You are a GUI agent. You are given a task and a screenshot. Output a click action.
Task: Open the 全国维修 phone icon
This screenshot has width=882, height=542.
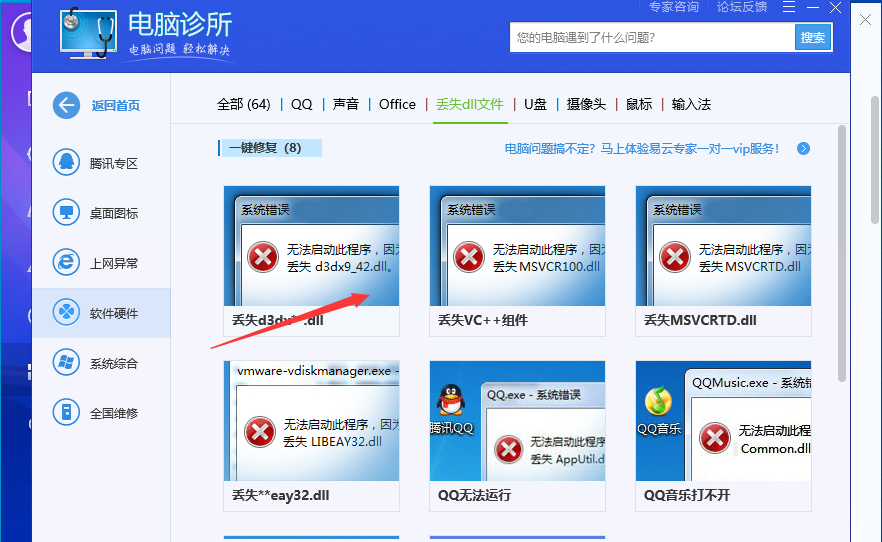click(66, 413)
